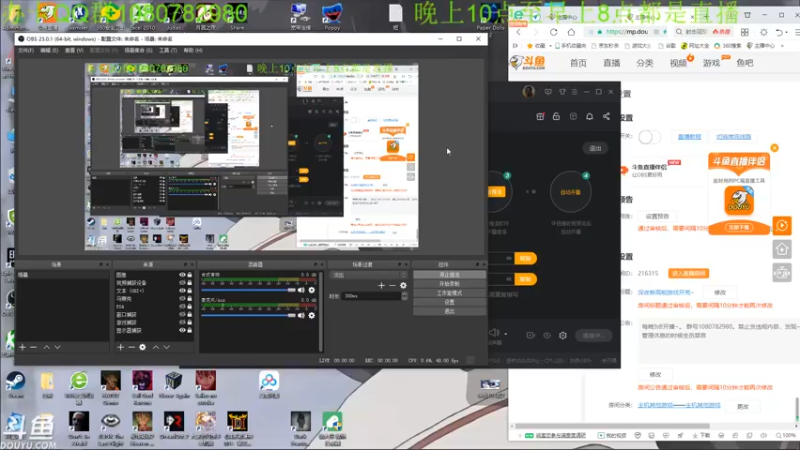
Task: Open desktop audio (台式音响) gear settings
Action: (312, 290)
